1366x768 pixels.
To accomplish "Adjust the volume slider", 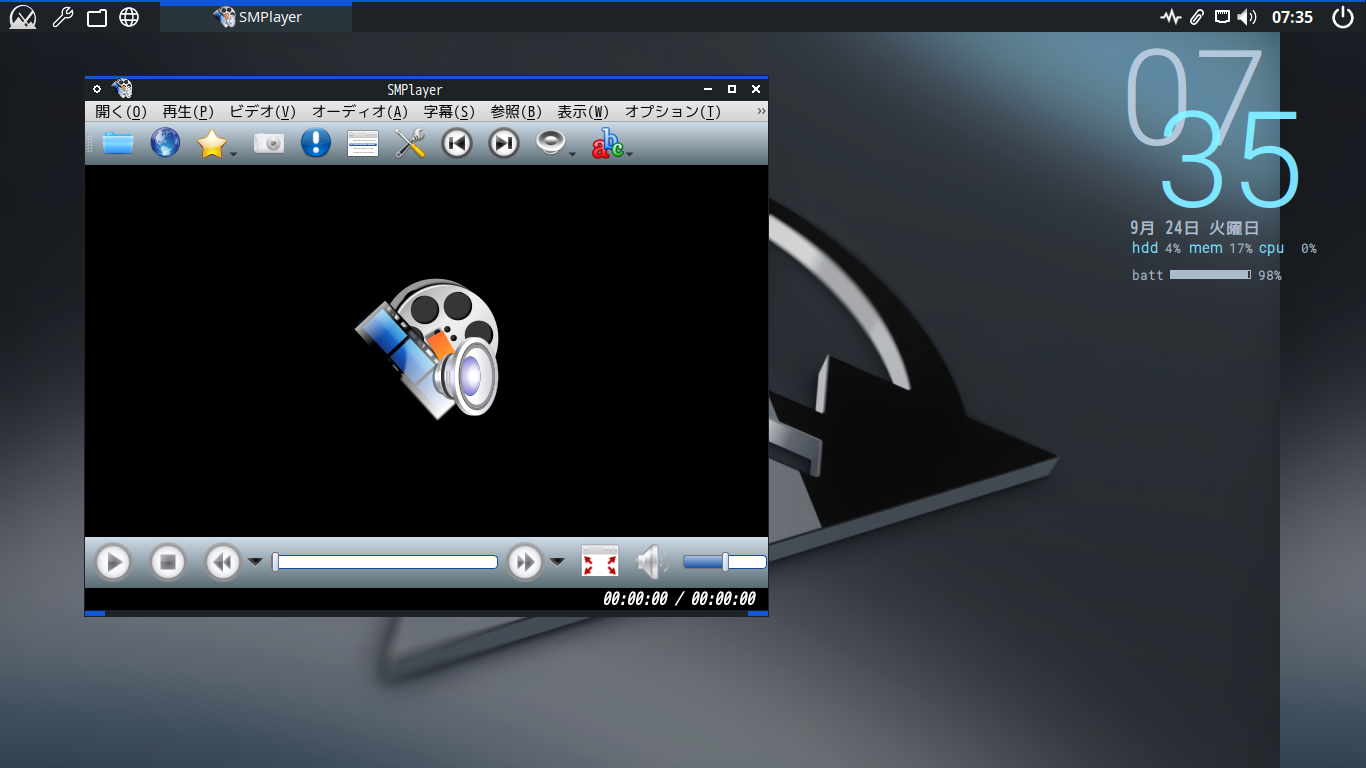I will tap(724, 562).
